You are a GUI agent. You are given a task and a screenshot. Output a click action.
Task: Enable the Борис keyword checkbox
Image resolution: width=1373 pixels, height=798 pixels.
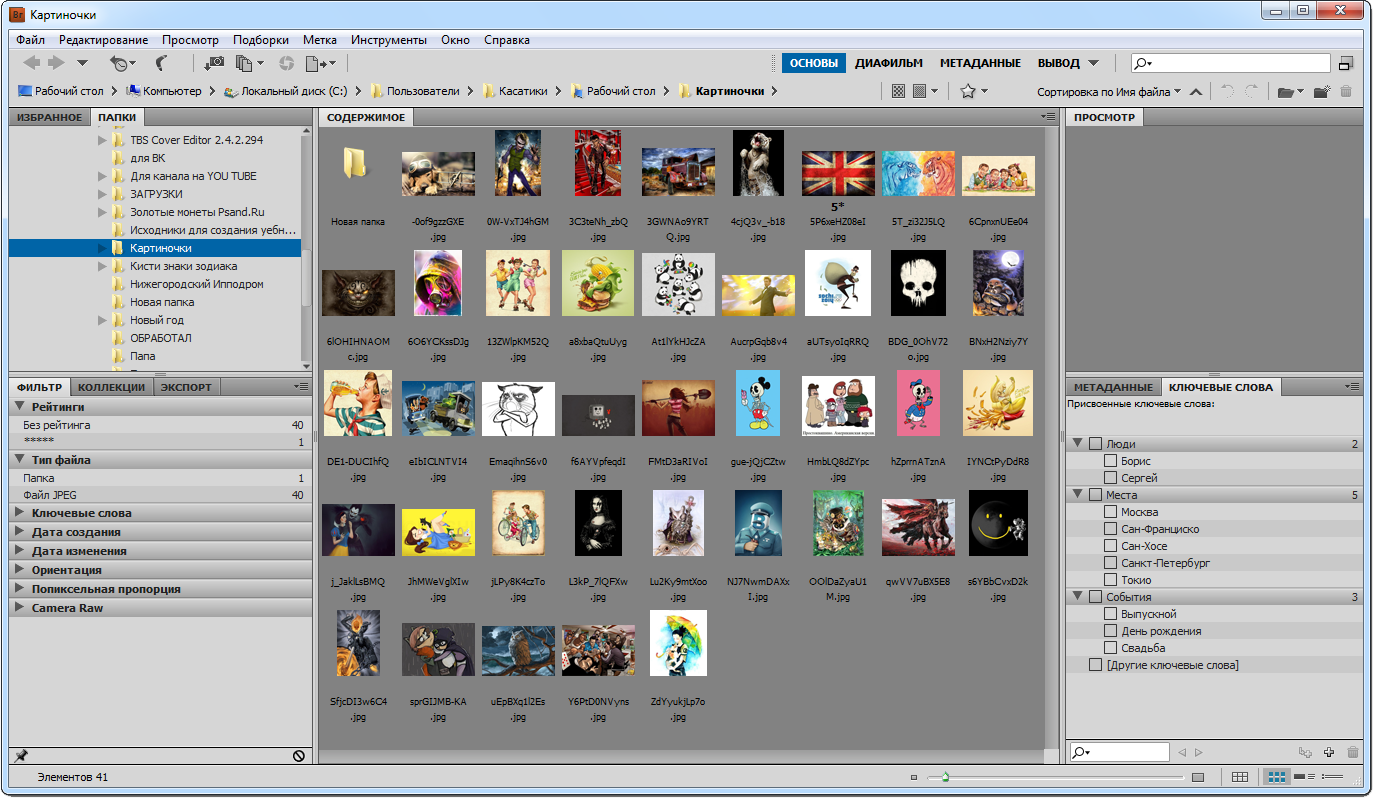point(1110,461)
